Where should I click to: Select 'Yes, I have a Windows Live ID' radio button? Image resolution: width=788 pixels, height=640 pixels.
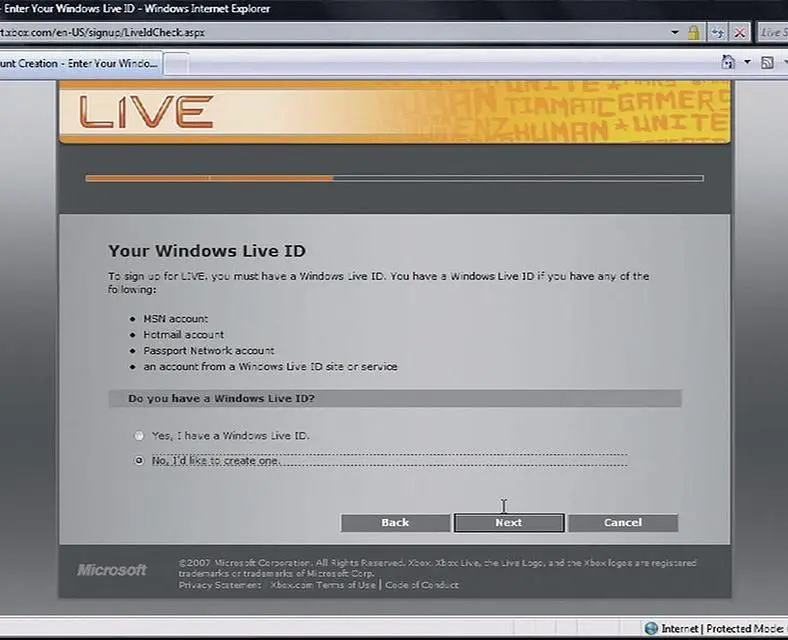(x=139, y=436)
